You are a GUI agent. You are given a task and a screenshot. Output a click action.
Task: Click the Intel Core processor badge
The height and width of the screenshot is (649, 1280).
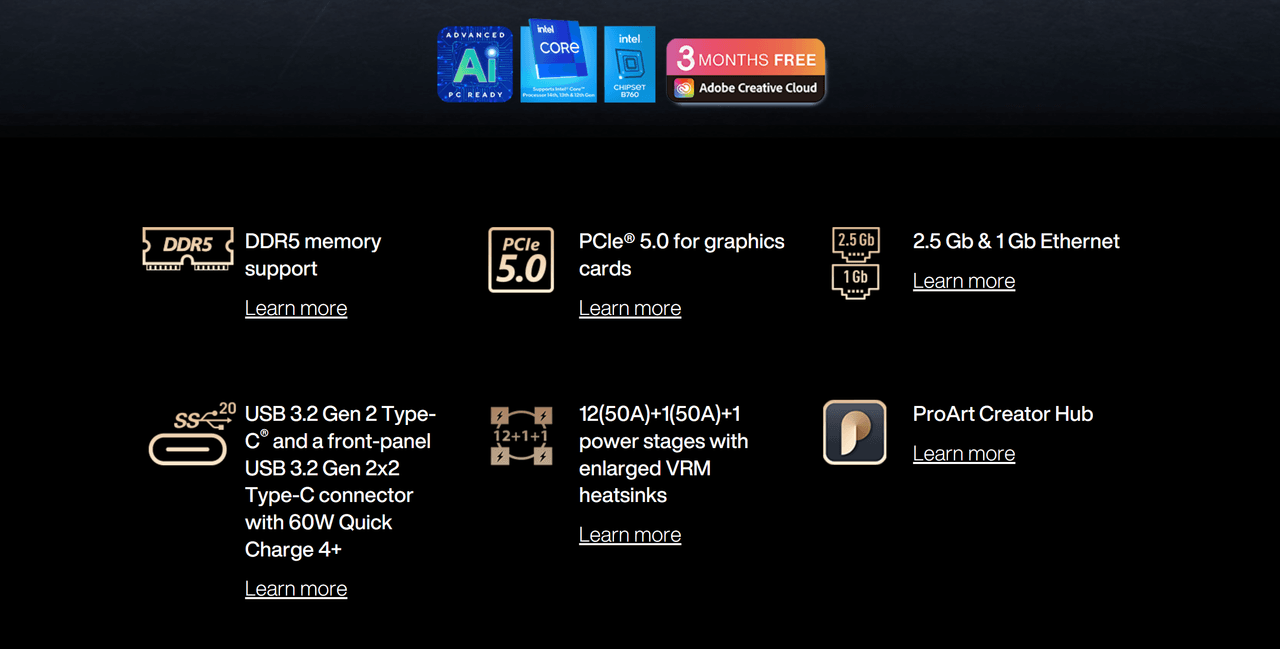558,64
